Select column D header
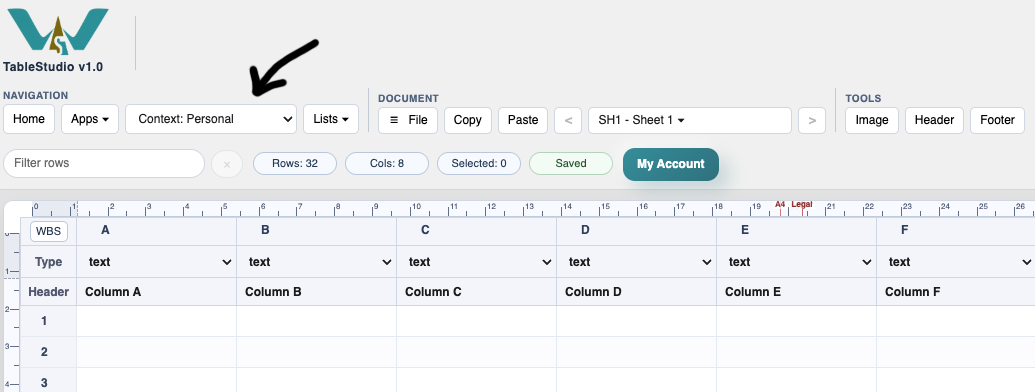Image resolution: width=1035 pixels, height=392 pixels. (636, 230)
